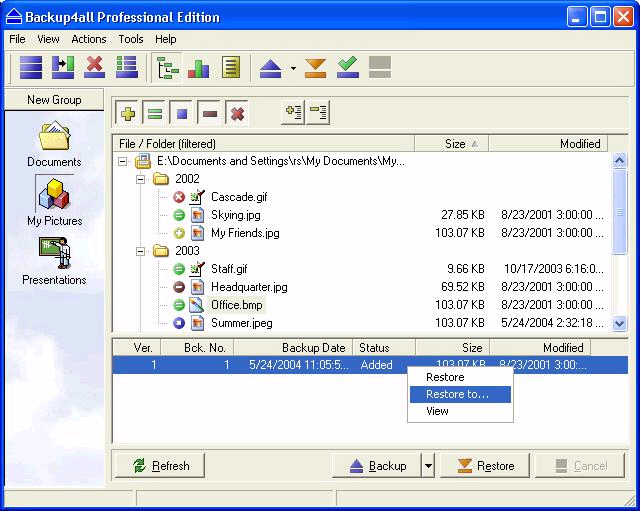
Task: Click the file tree scrollbar down arrow
Action: click(x=620, y=323)
